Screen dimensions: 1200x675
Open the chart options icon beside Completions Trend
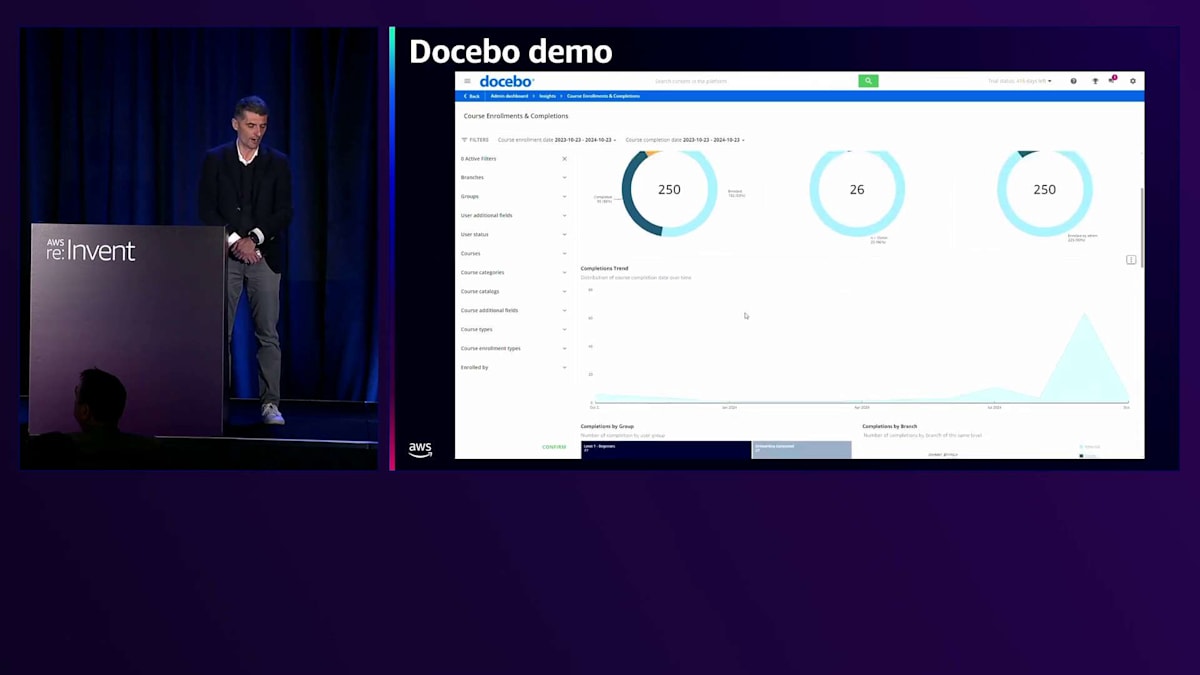[x=1131, y=260]
